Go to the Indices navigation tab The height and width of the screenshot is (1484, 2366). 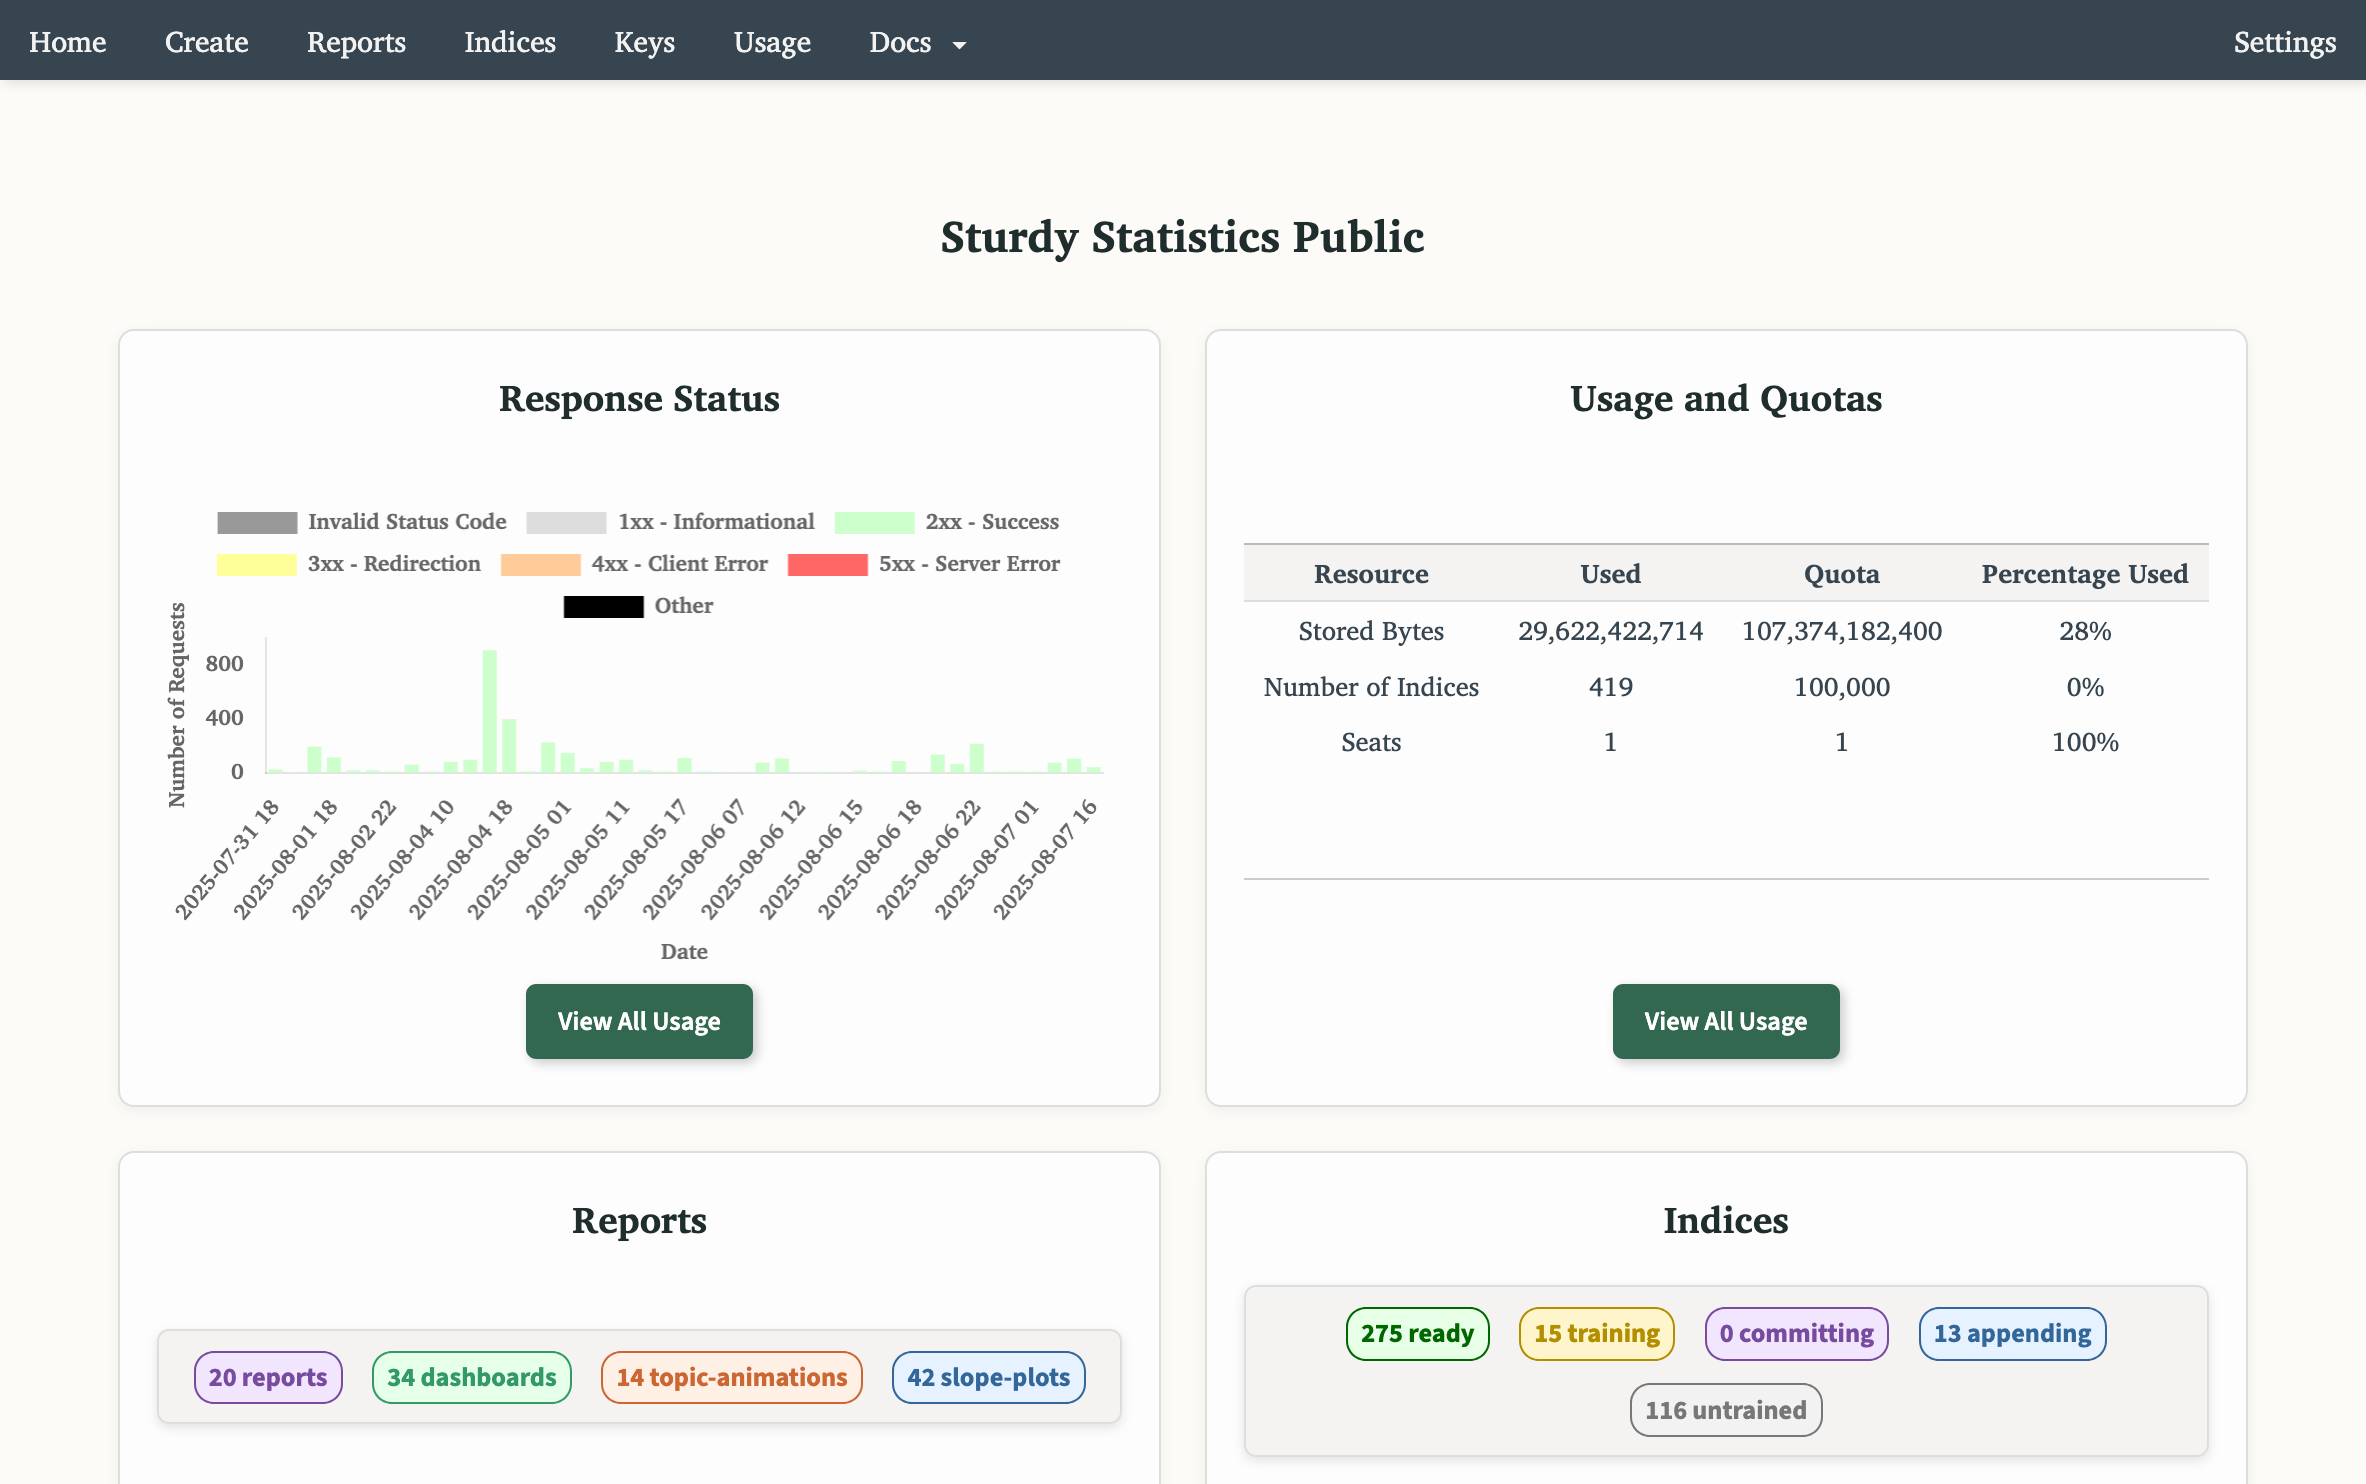click(509, 42)
